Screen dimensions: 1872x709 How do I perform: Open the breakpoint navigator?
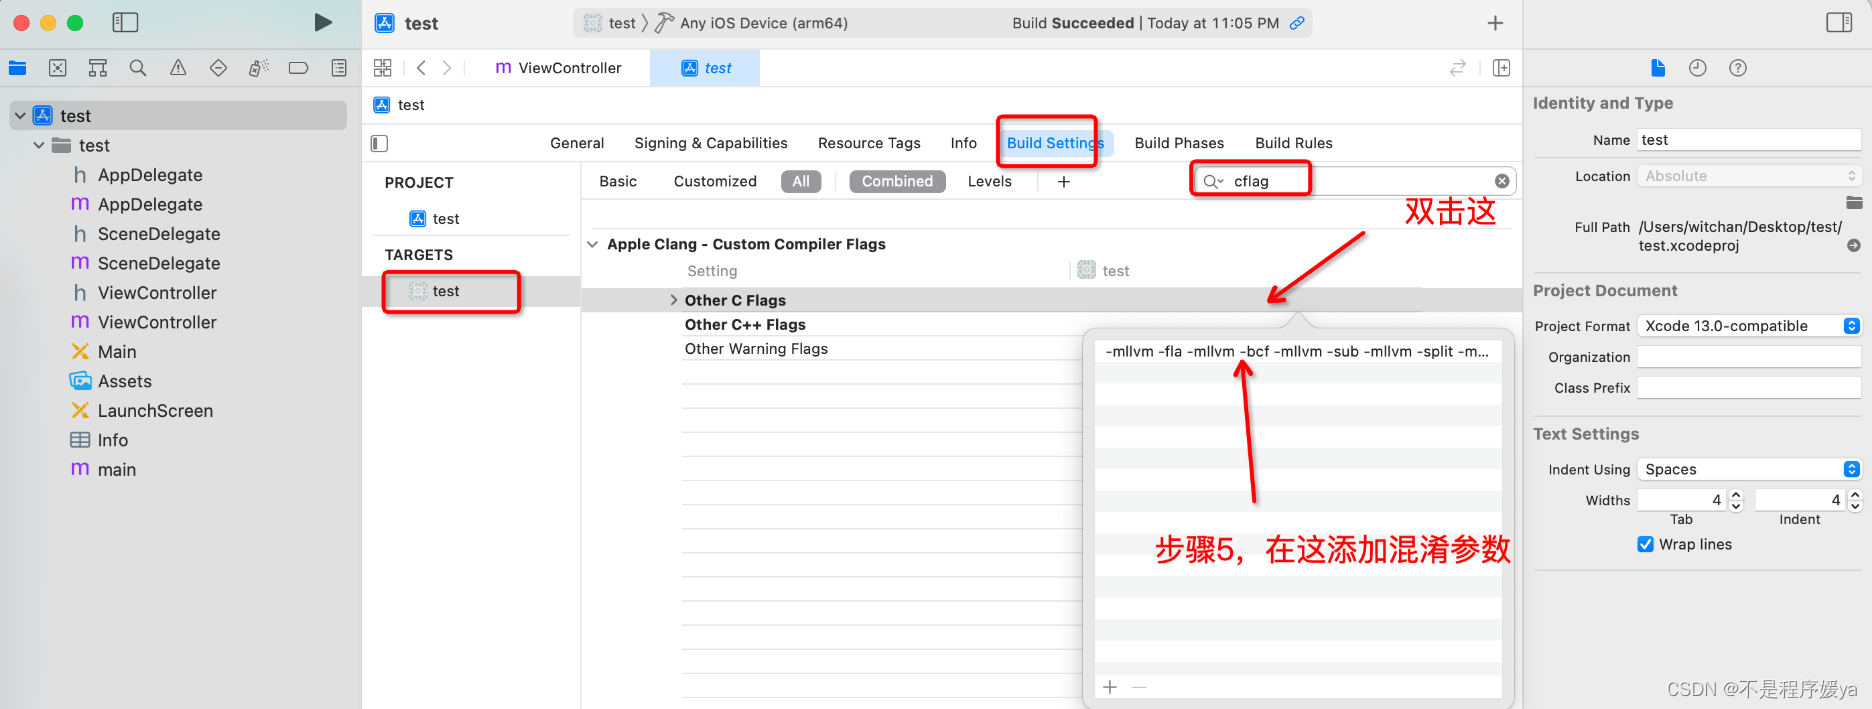tap(298, 68)
